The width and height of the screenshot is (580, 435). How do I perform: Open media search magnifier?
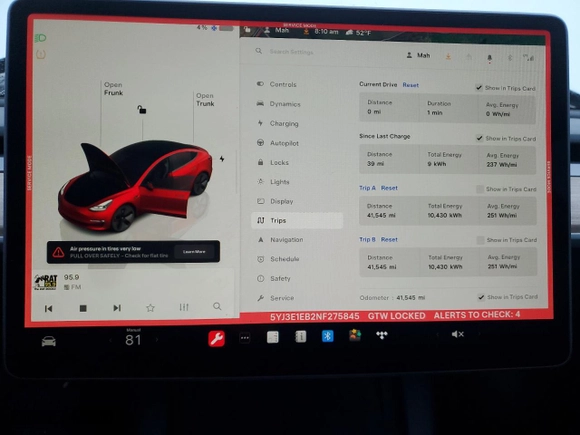click(x=217, y=306)
